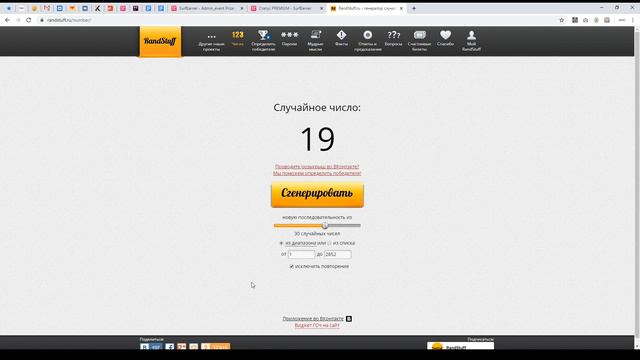Select the 'из диапазона' radio option
Screen dimensions: 640x360
(x=281, y=243)
